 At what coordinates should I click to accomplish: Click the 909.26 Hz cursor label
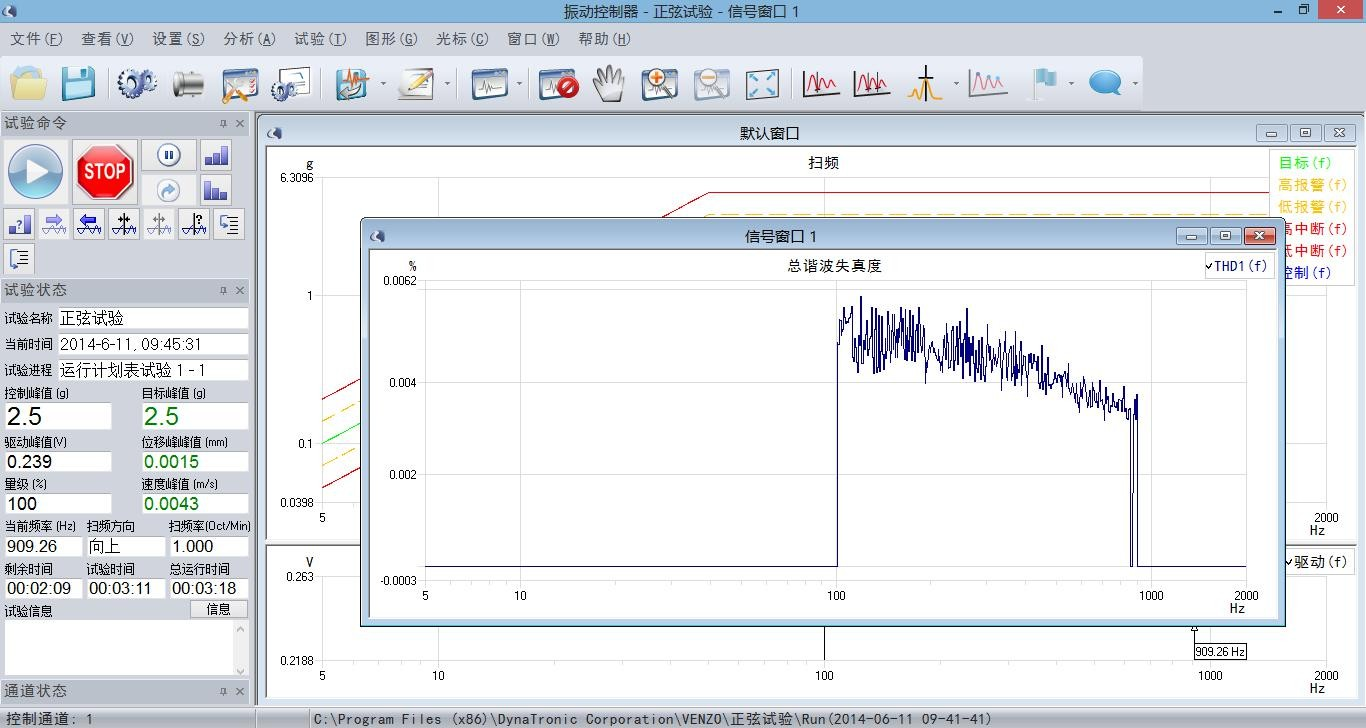1220,651
